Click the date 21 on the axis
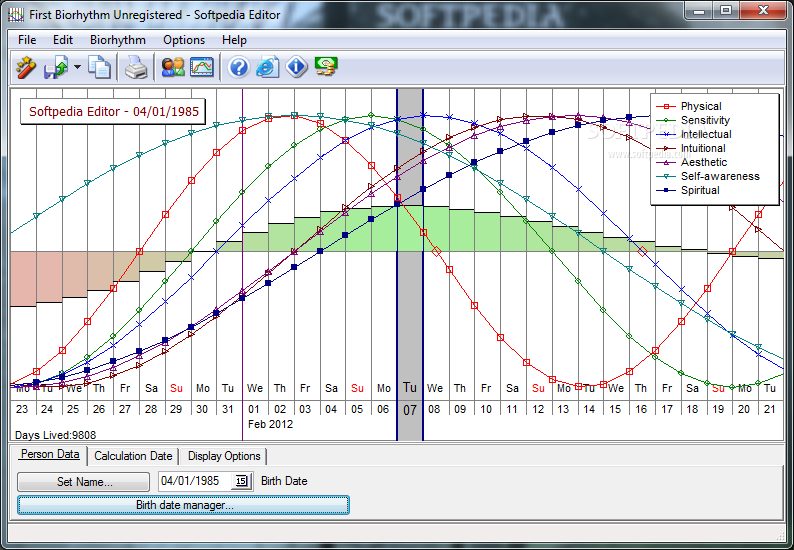 [x=770, y=409]
